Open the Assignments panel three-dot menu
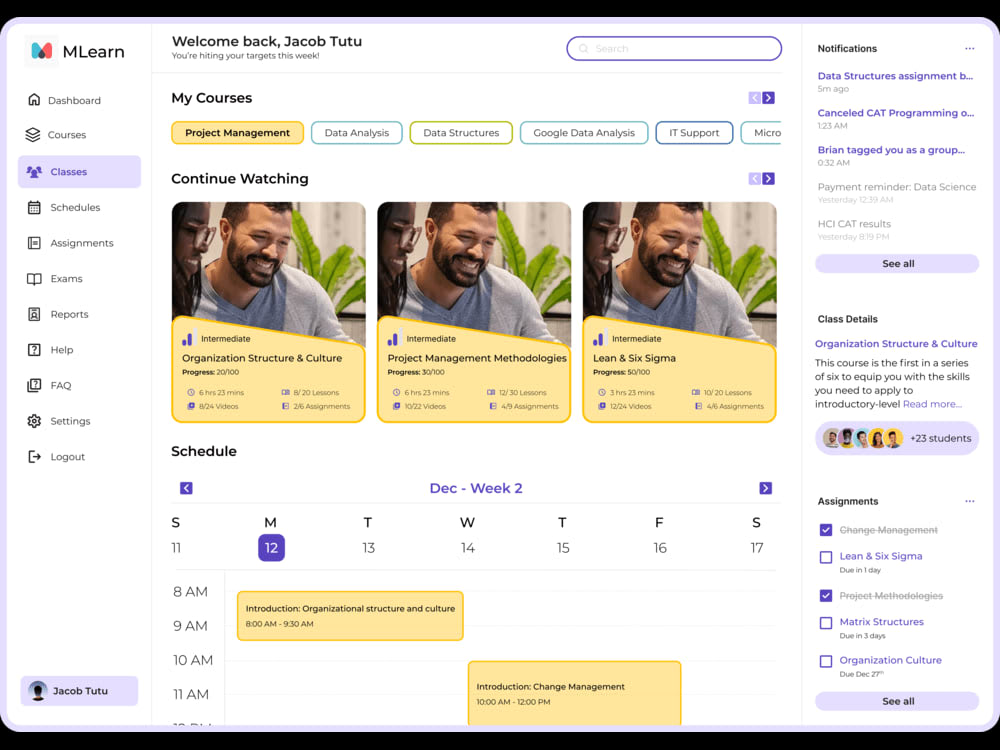 coord(969,501)
